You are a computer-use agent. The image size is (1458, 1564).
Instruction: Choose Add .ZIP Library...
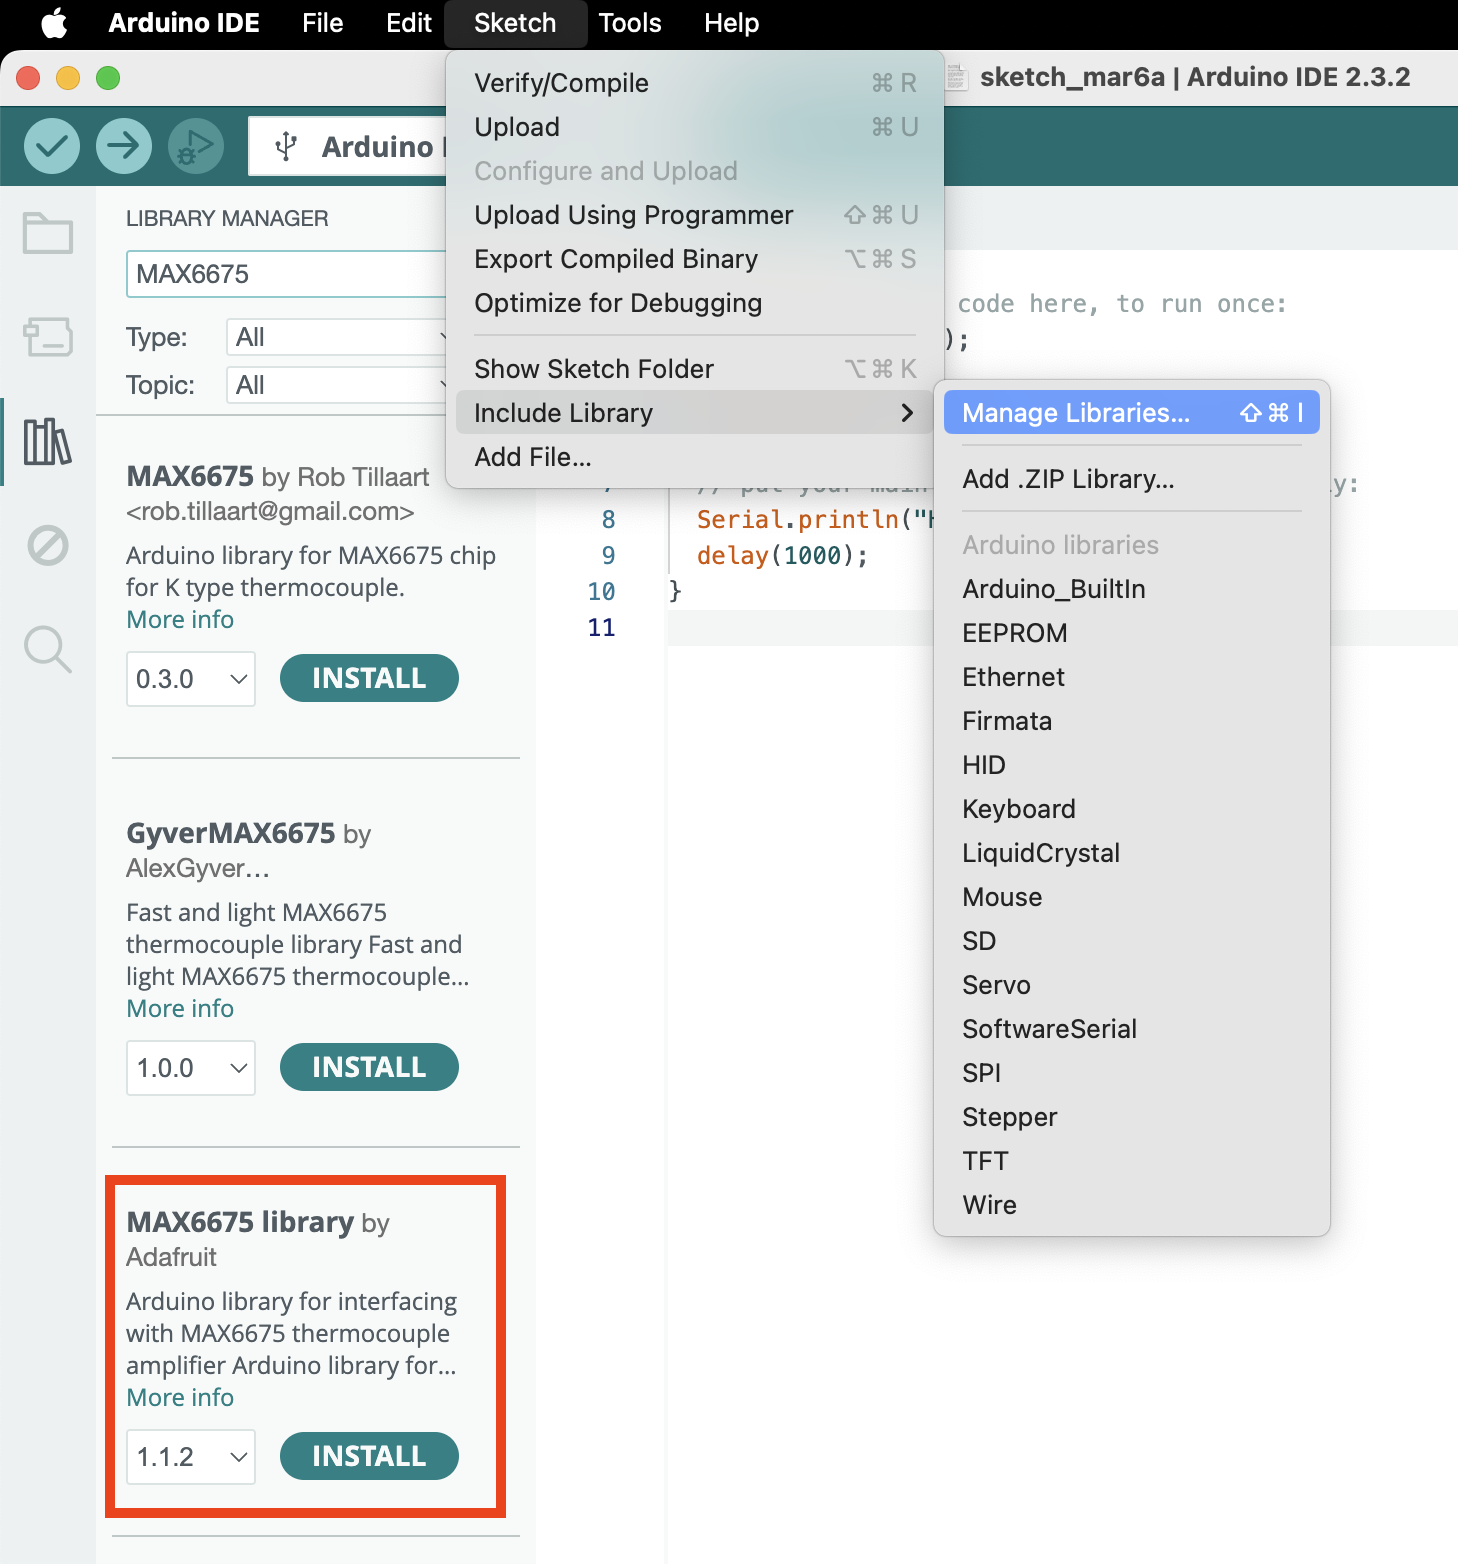point(1132,479)
